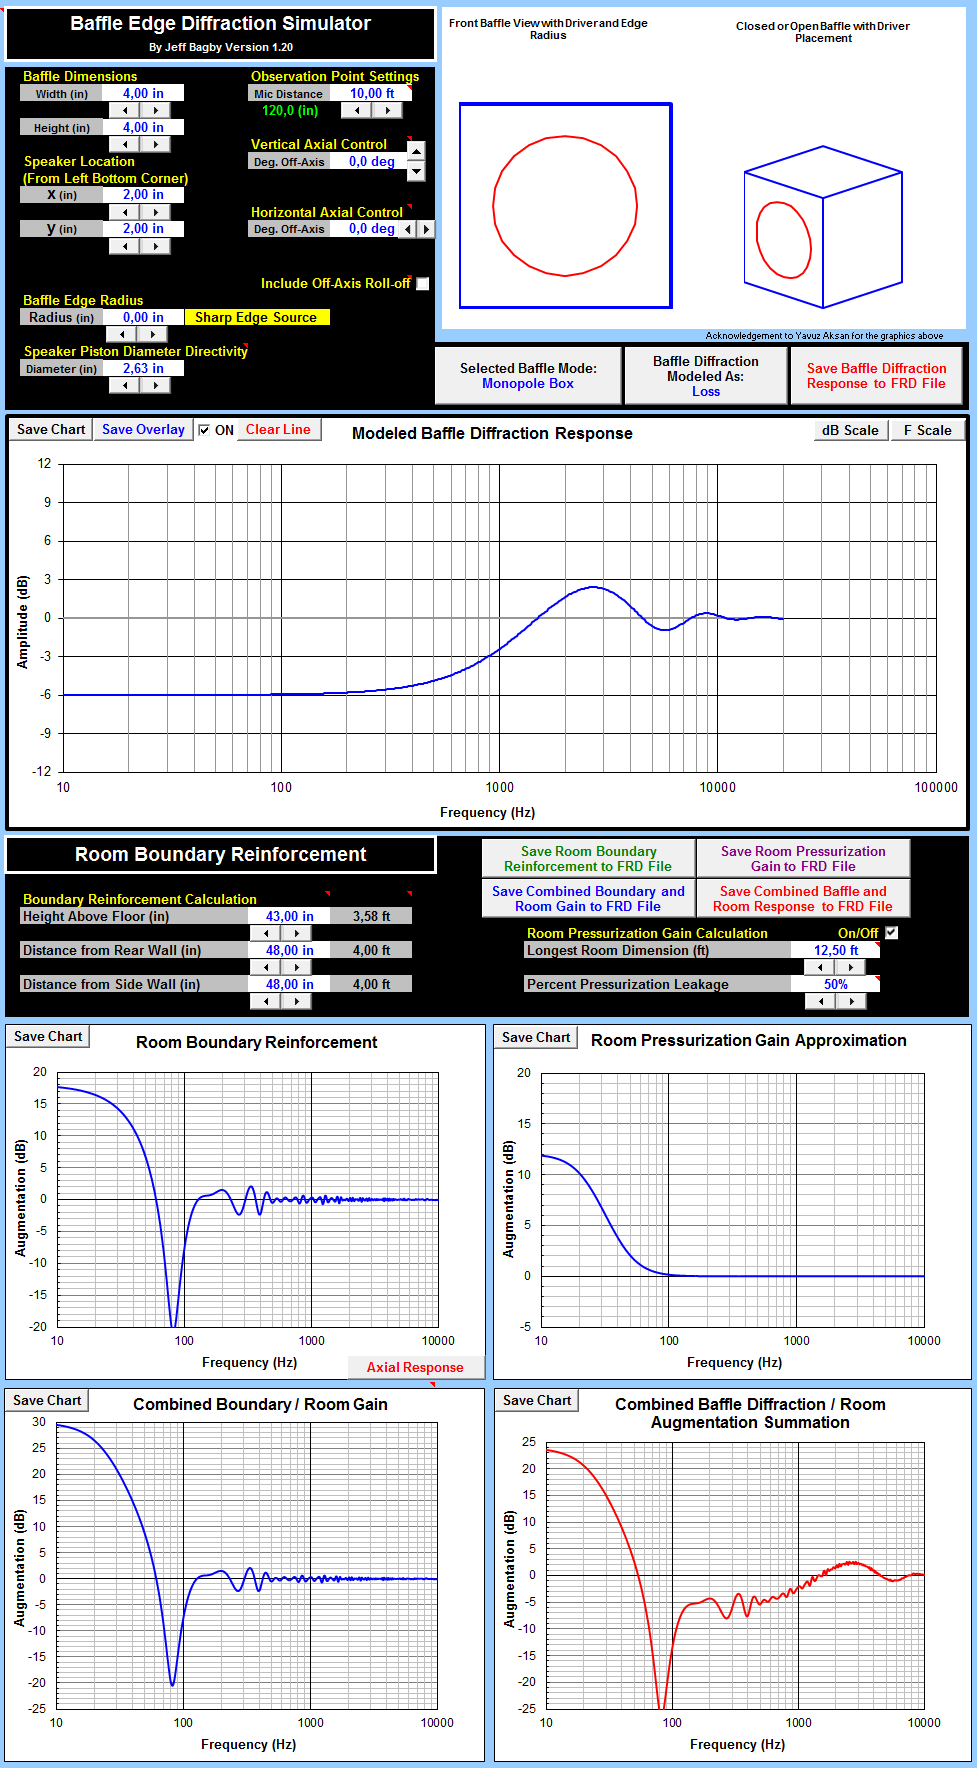
Task: Lower vertical off-axis degrees with down arrow
Action: click(417, 170)
